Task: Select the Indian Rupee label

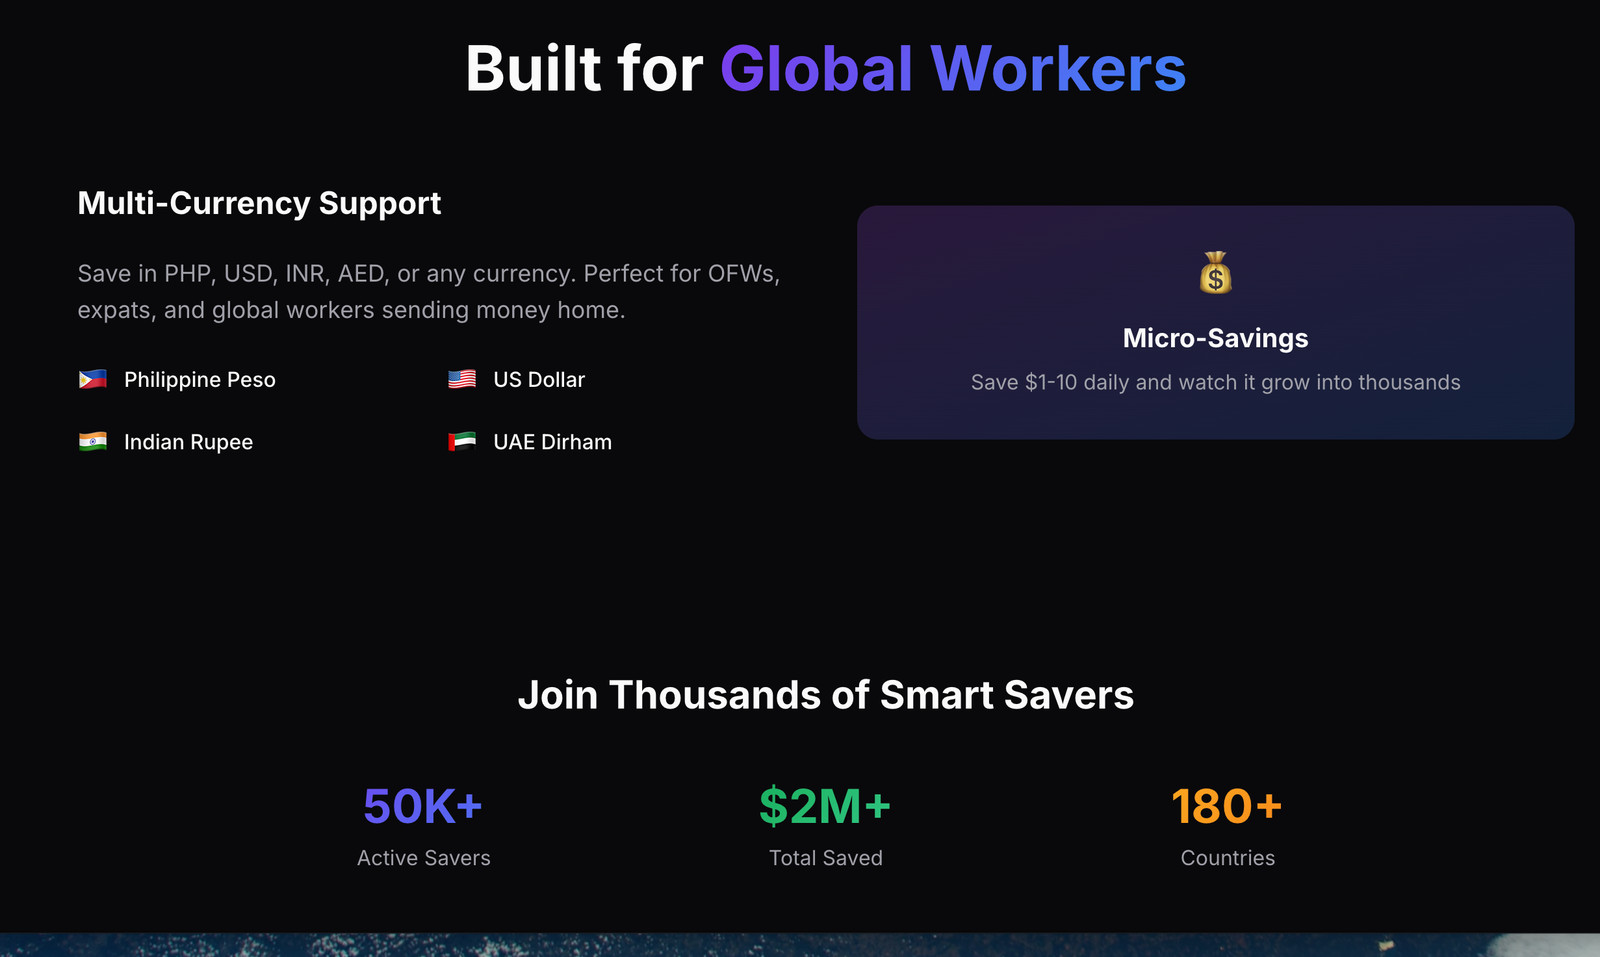Action: (188, 442)
